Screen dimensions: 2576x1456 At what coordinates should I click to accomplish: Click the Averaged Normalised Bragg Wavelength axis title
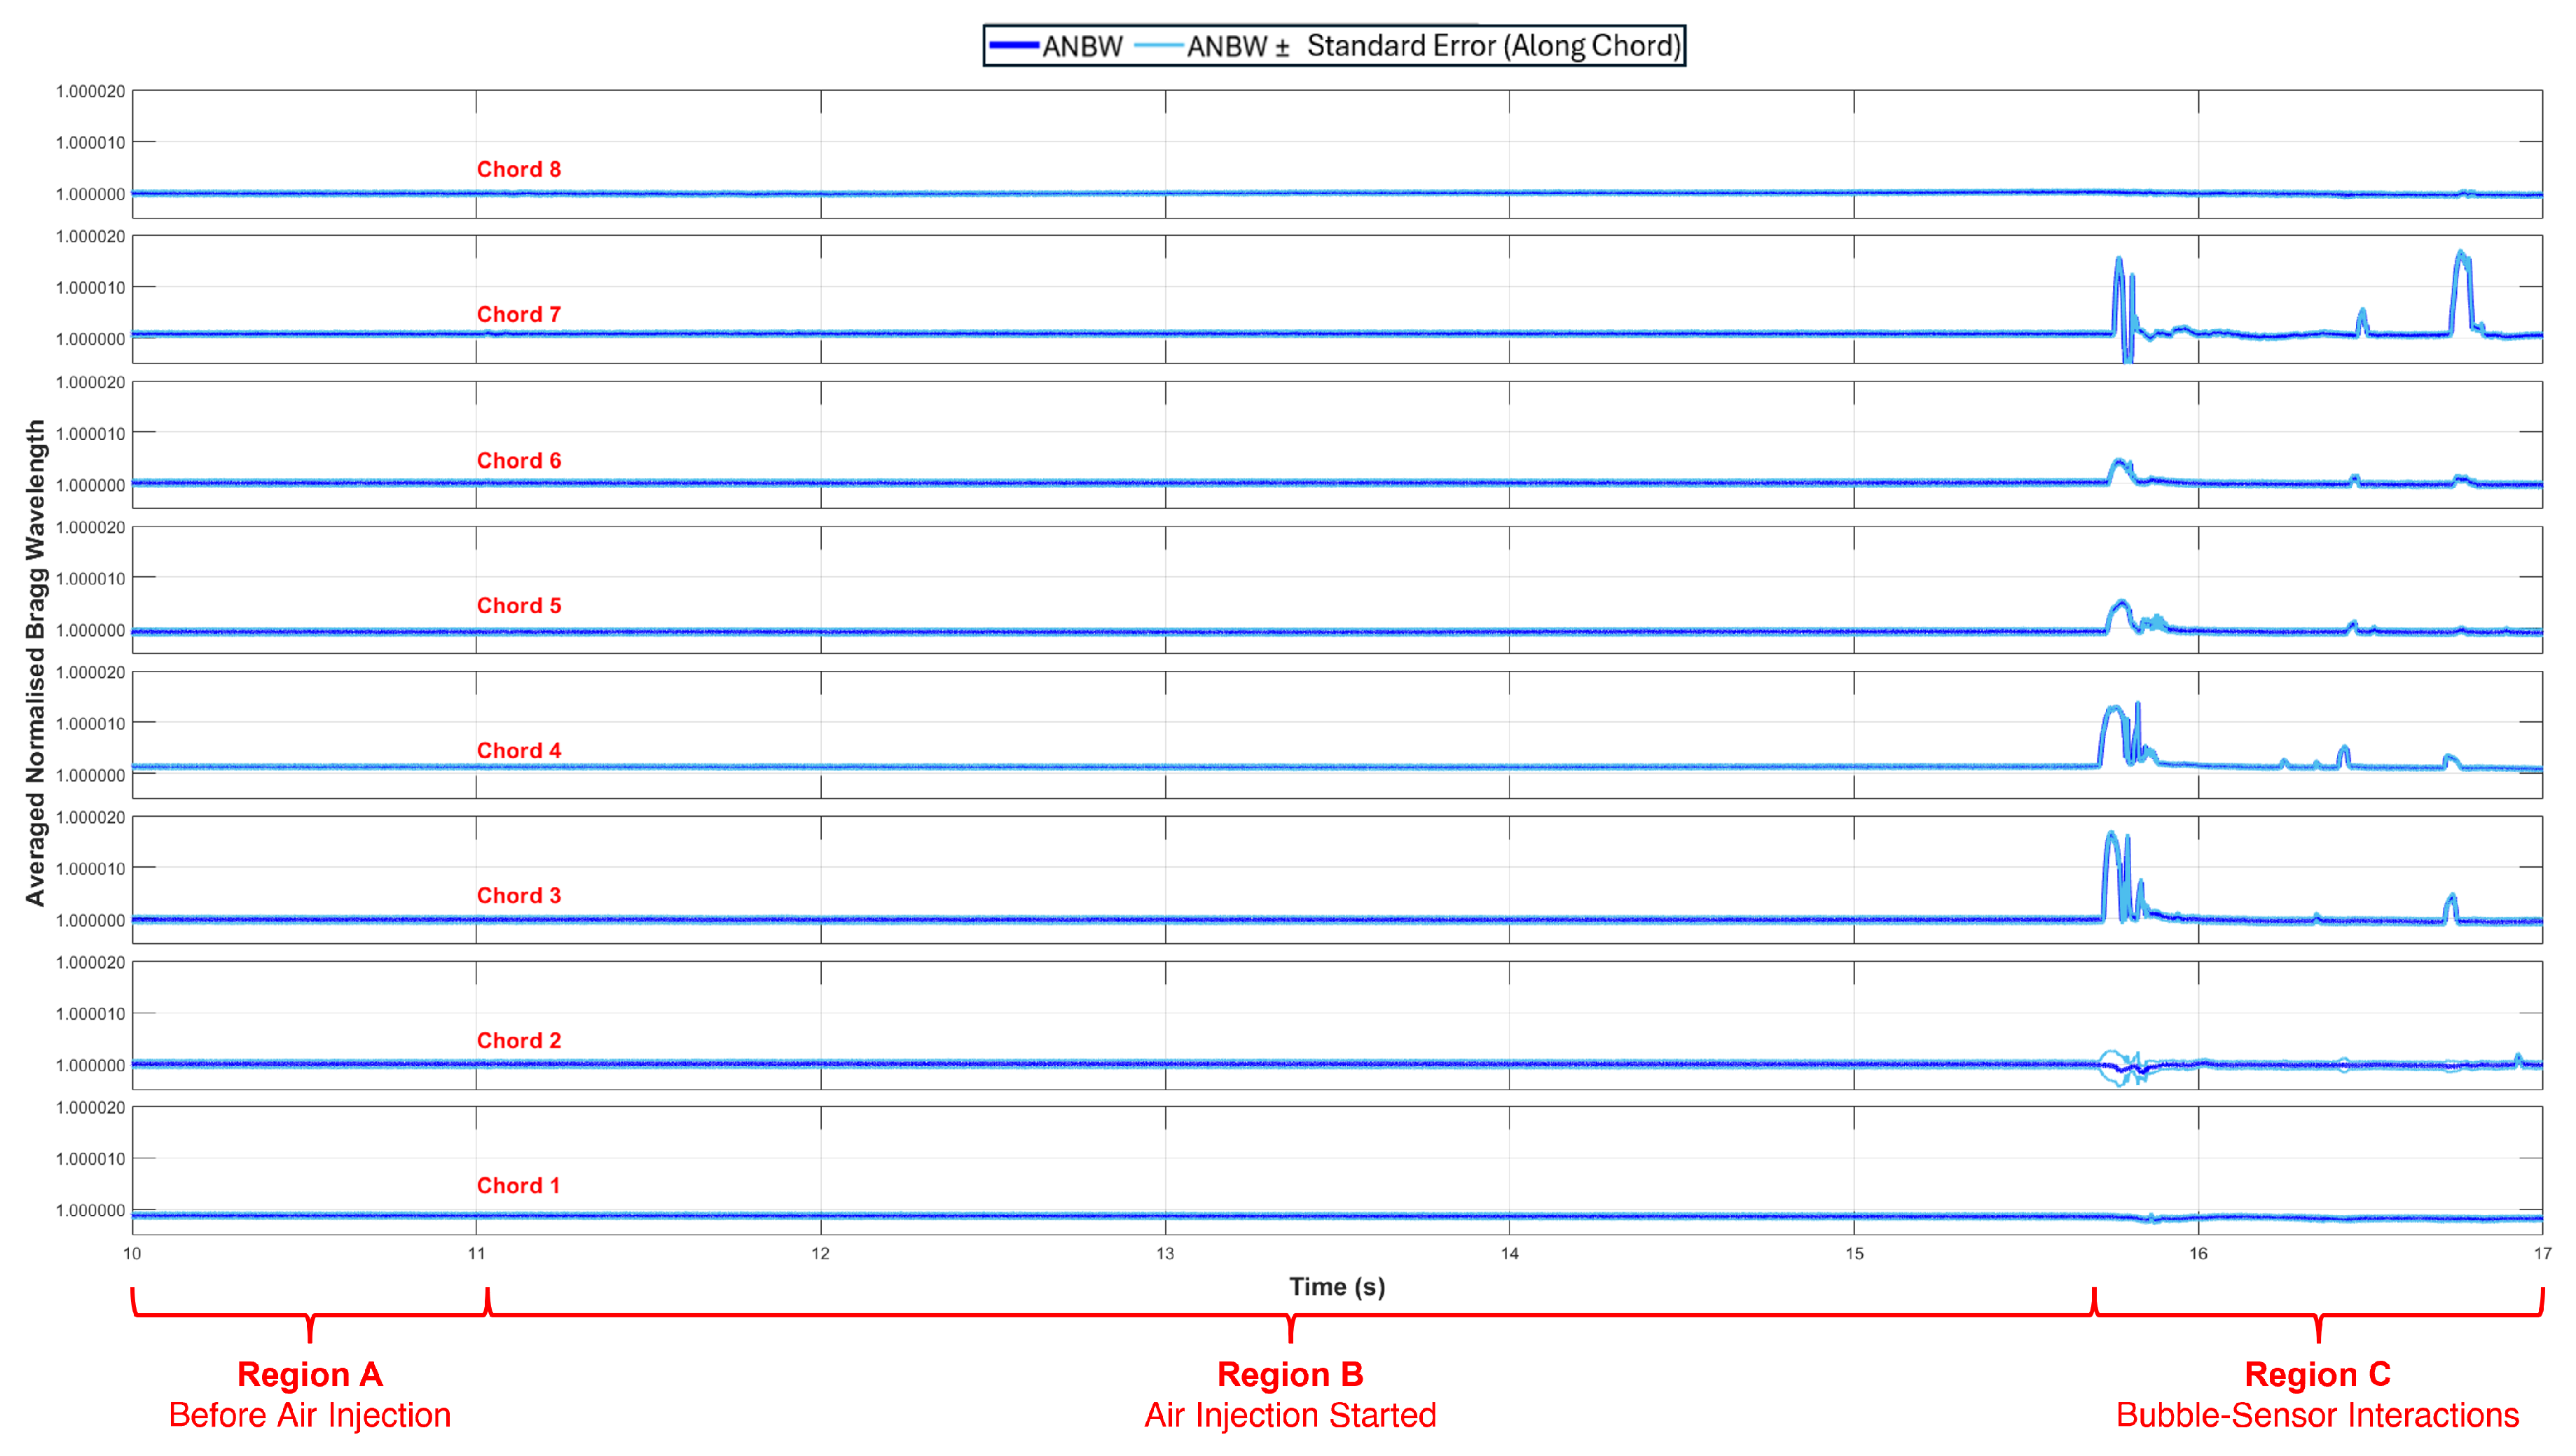(36, 662)
